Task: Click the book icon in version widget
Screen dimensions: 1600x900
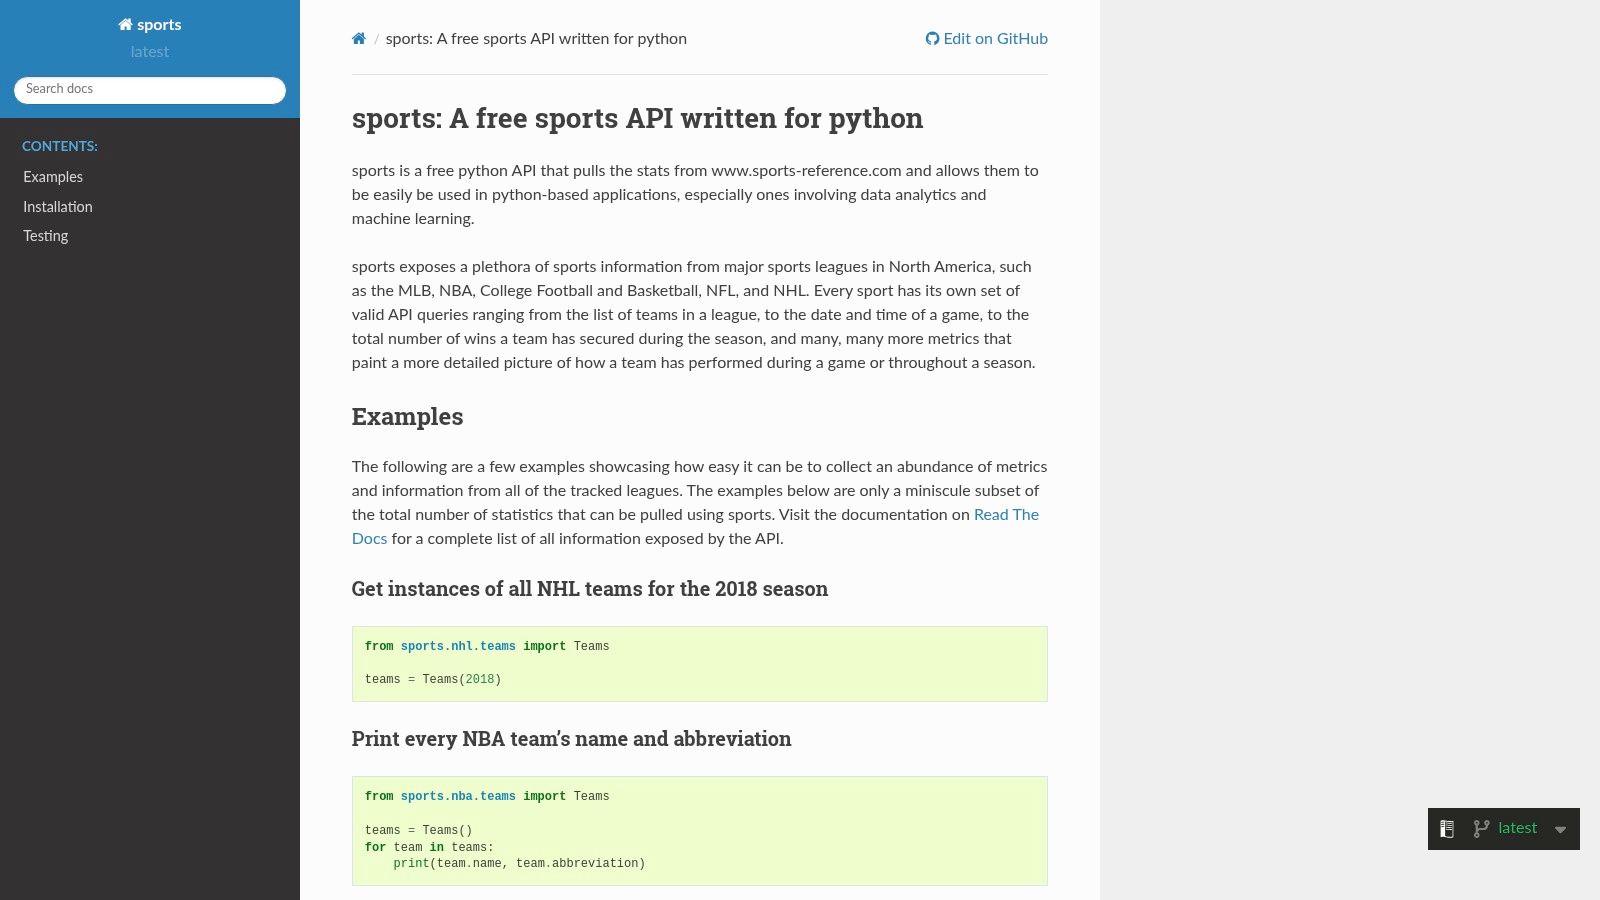Action: click(x=1446, y=829)
